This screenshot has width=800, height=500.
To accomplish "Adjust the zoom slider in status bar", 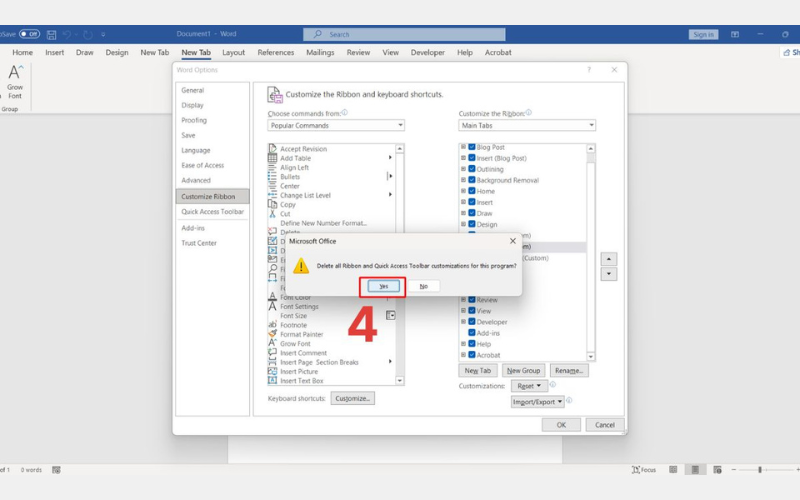I will click(760, 469).
